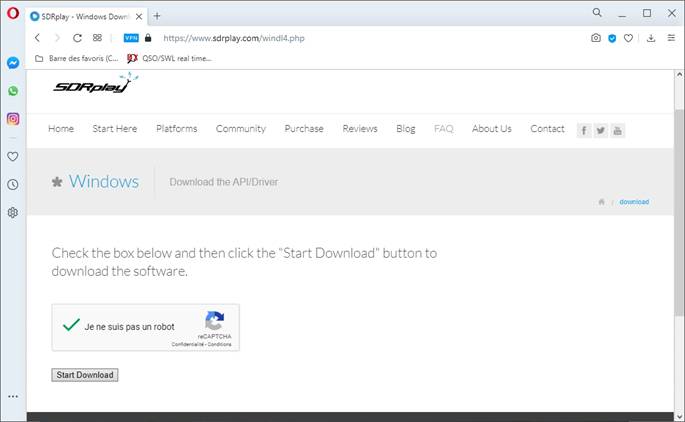
Task: Open sidebar settings gear
Action: tap(13, 212)
